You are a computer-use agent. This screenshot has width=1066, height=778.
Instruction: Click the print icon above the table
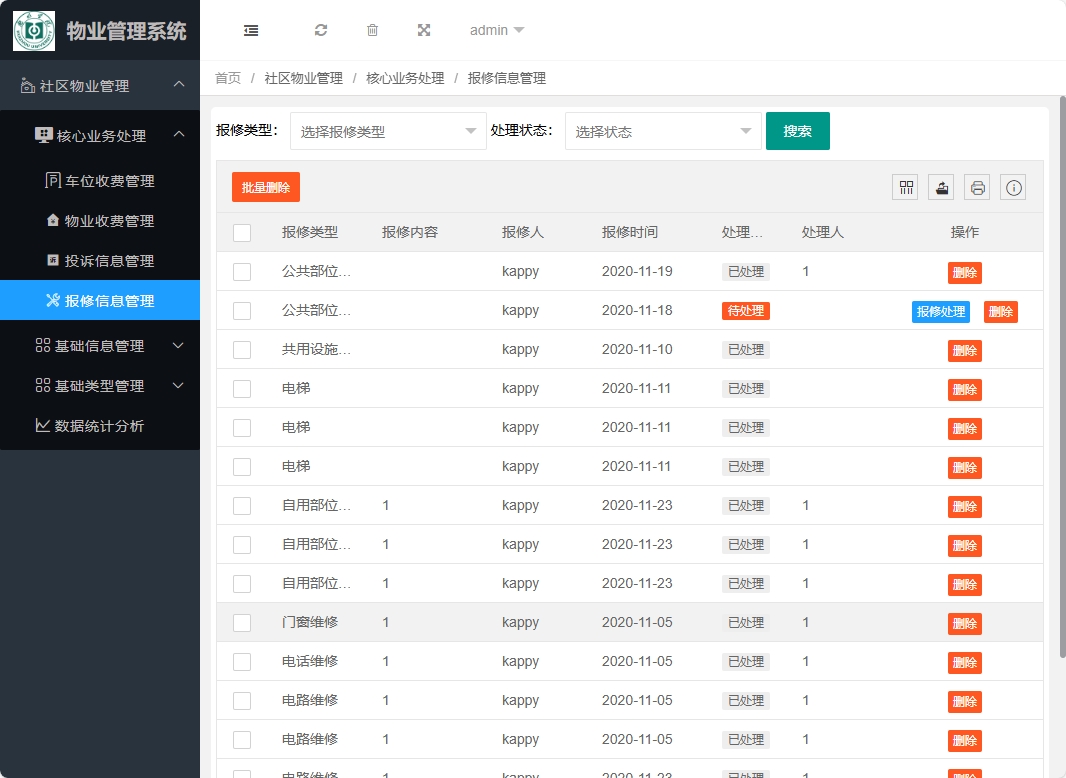pos(977,187)
